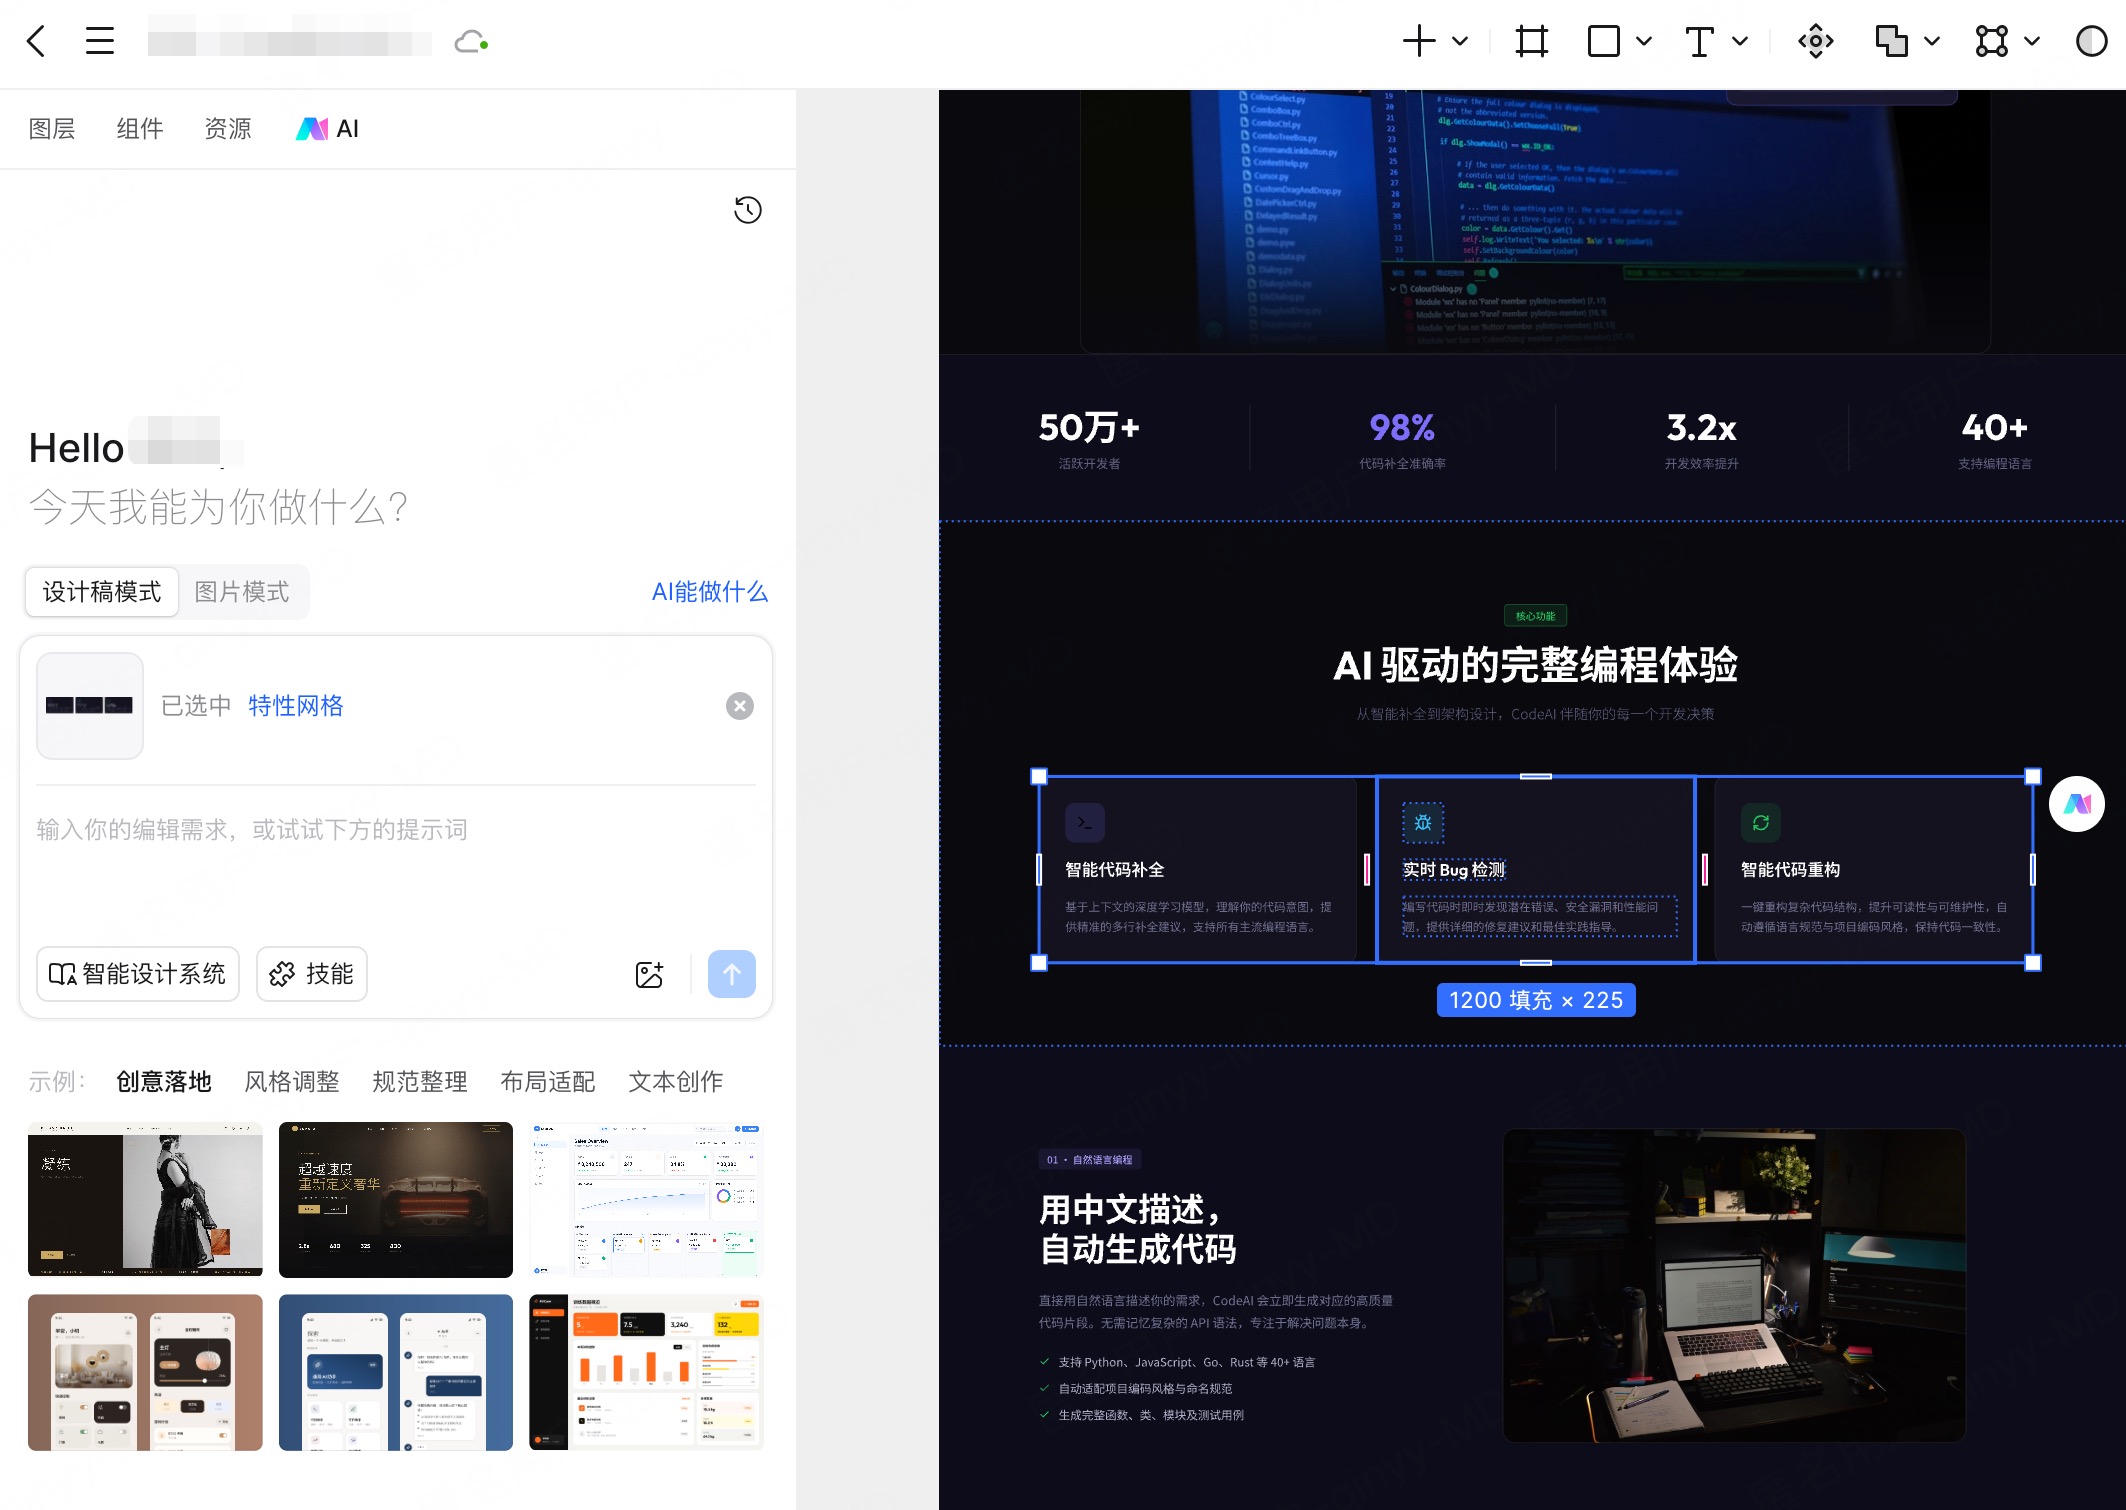Switch to the 组件 tab

tap(140, 129)
